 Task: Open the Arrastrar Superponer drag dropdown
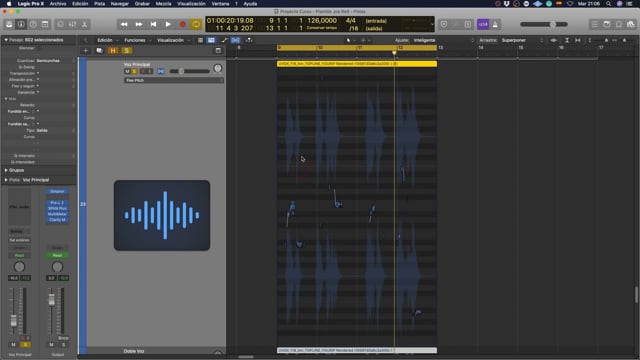tap(522, 40)
